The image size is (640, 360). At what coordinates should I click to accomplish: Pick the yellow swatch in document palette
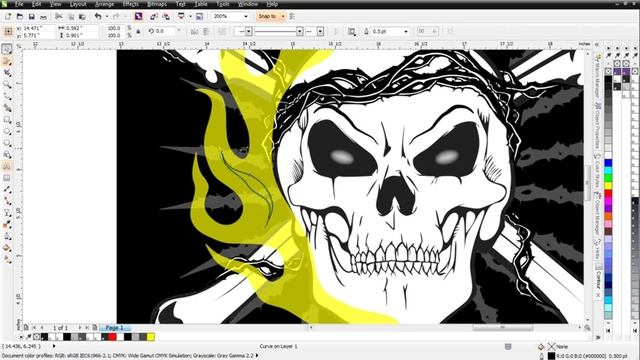coord(151,337)
